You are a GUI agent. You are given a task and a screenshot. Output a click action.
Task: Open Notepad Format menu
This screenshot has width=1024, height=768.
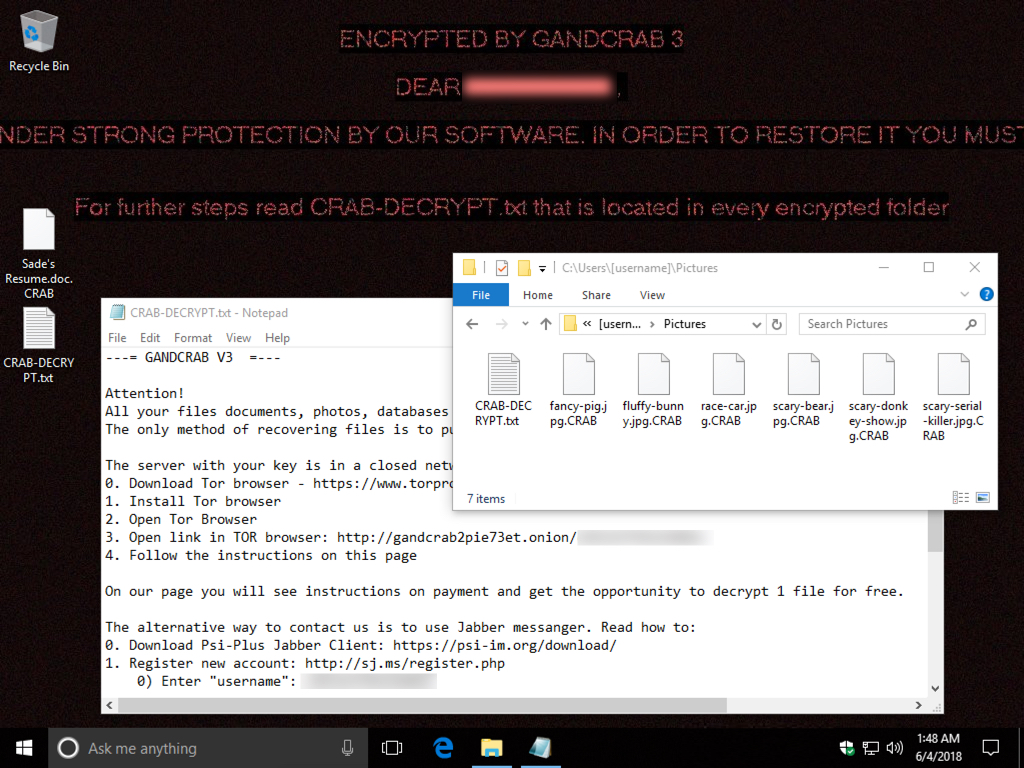(x=193, y=338)
